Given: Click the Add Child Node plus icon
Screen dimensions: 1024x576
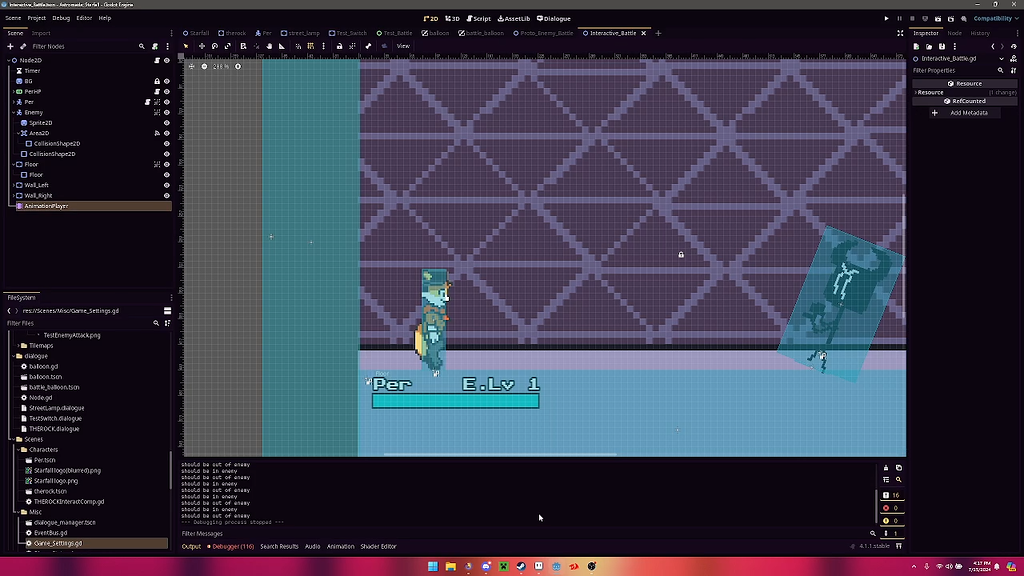Looking at the screenshot, I should (9, 45).
